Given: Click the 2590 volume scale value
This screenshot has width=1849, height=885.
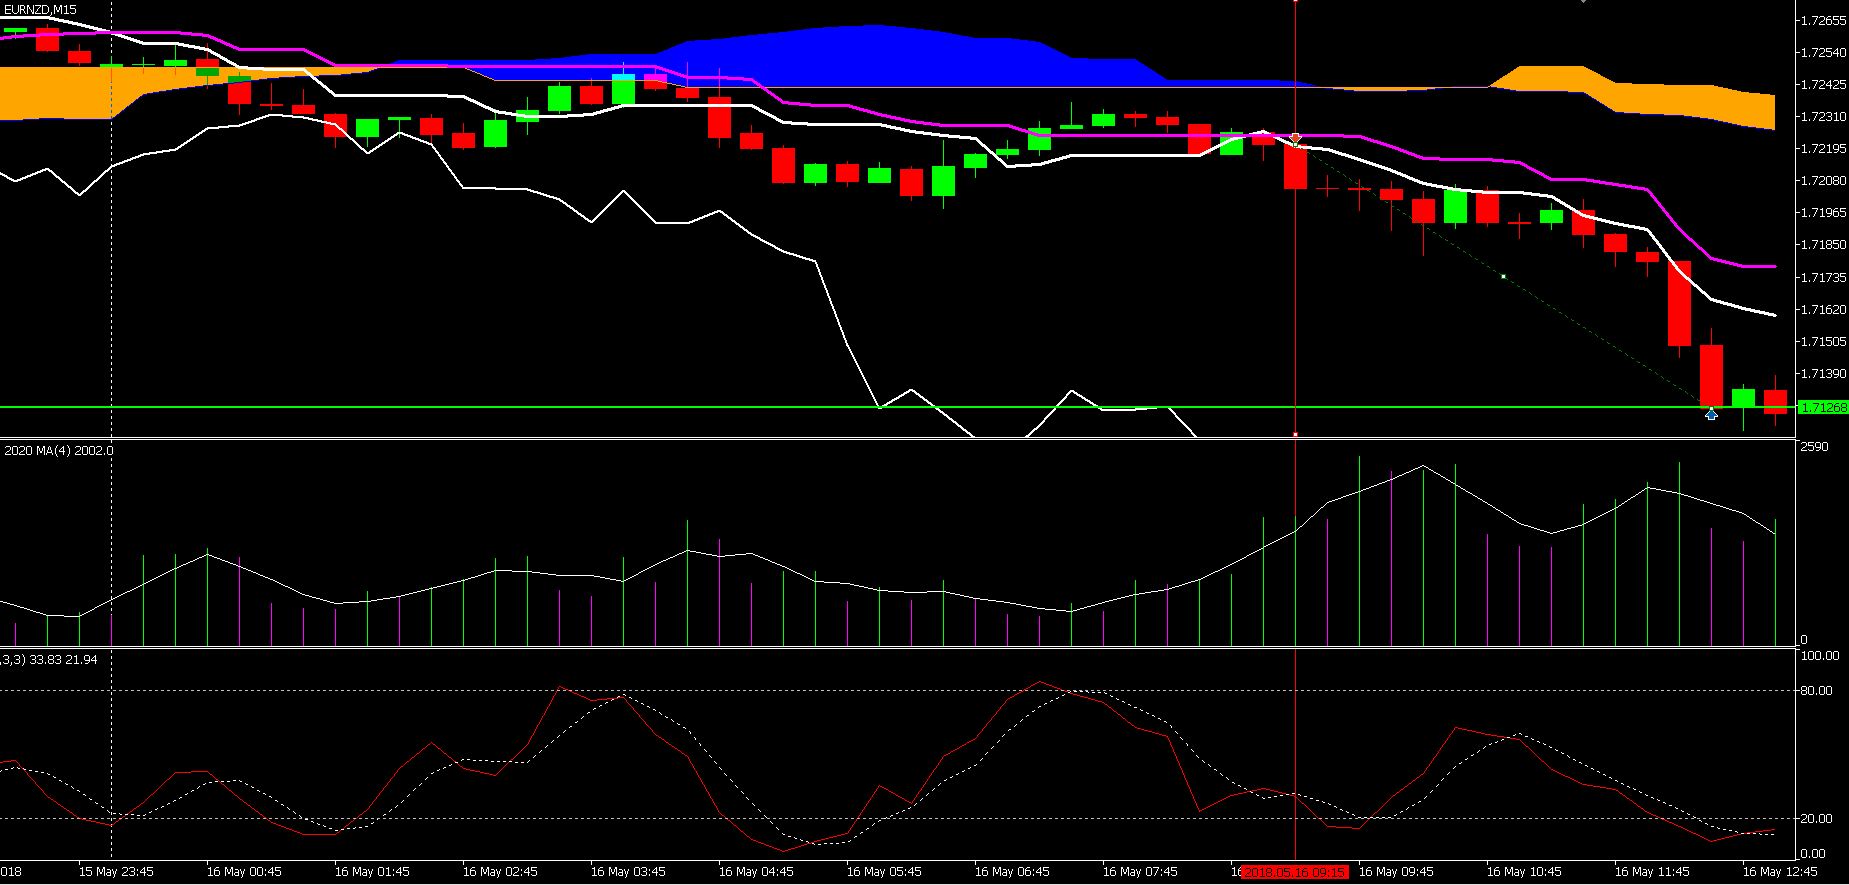Looking at the screenshot, I should (x=1813, y=447).
